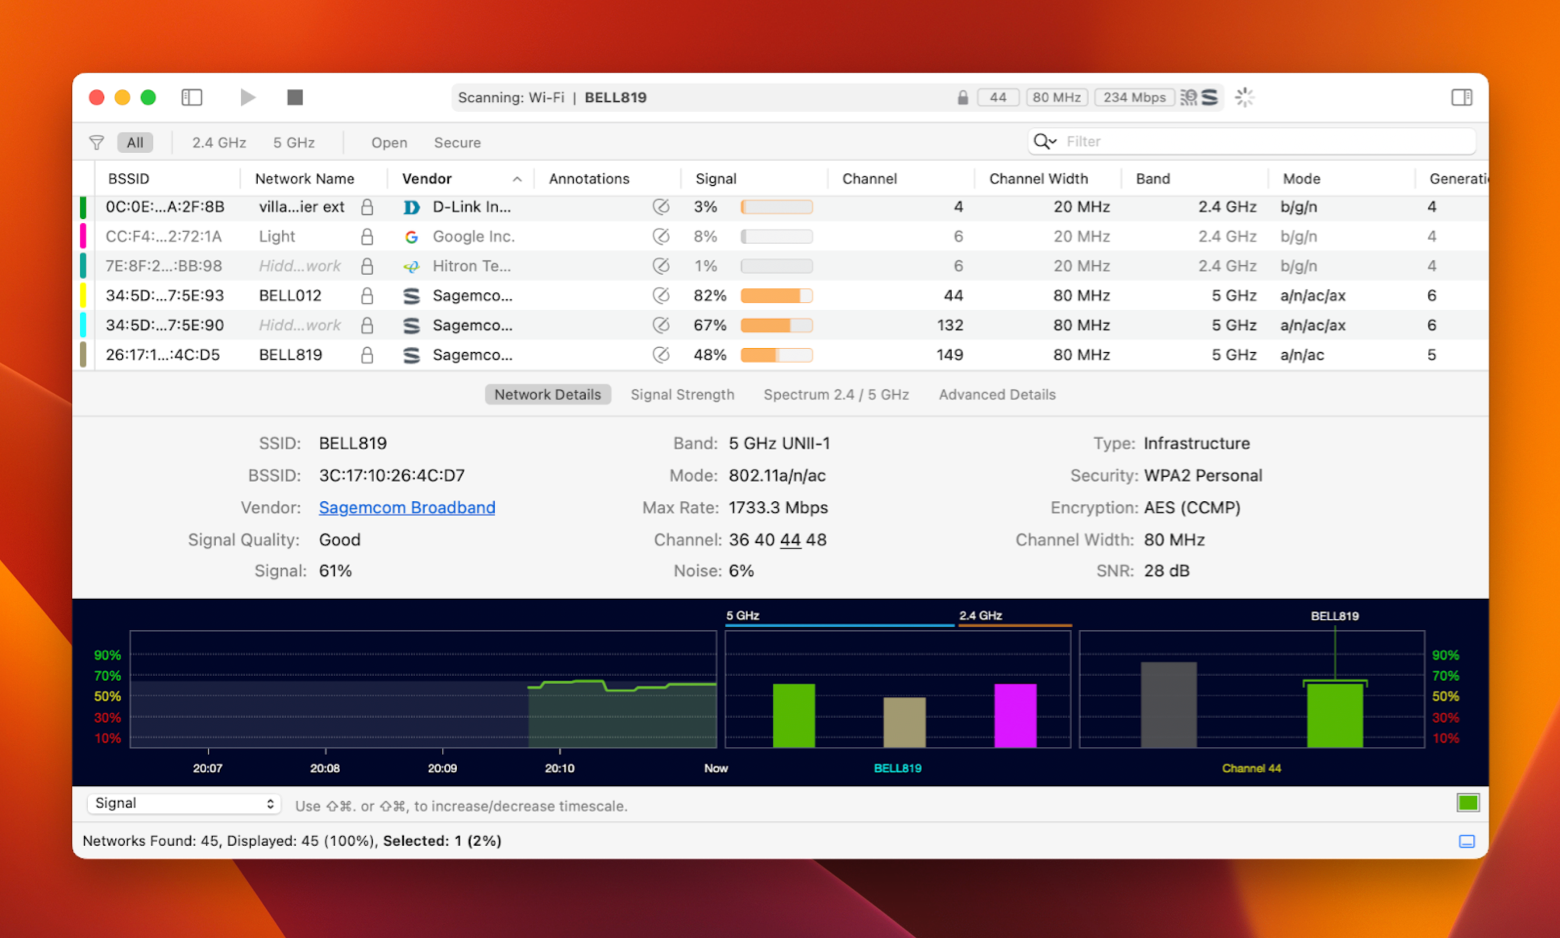Click the Sagemcom vendor logo in toolbar
Viewport: 1560px width, 938px height.
click(1210, 97)
